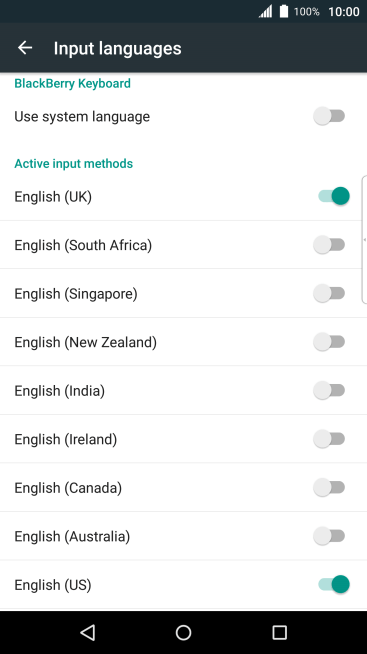
Task: Tap the battery icon in status bar
Action: point(284,11)
